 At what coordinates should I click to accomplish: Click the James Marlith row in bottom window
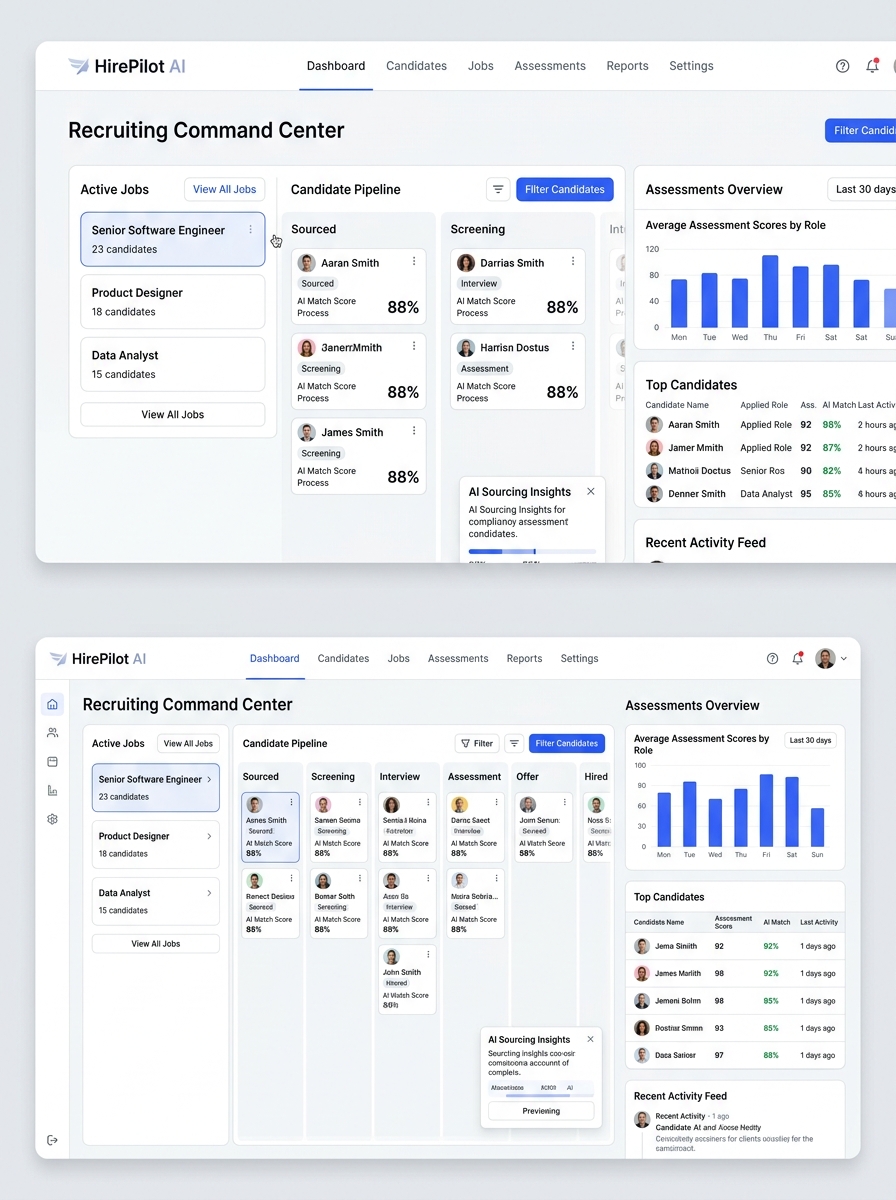tap(735, 973)
